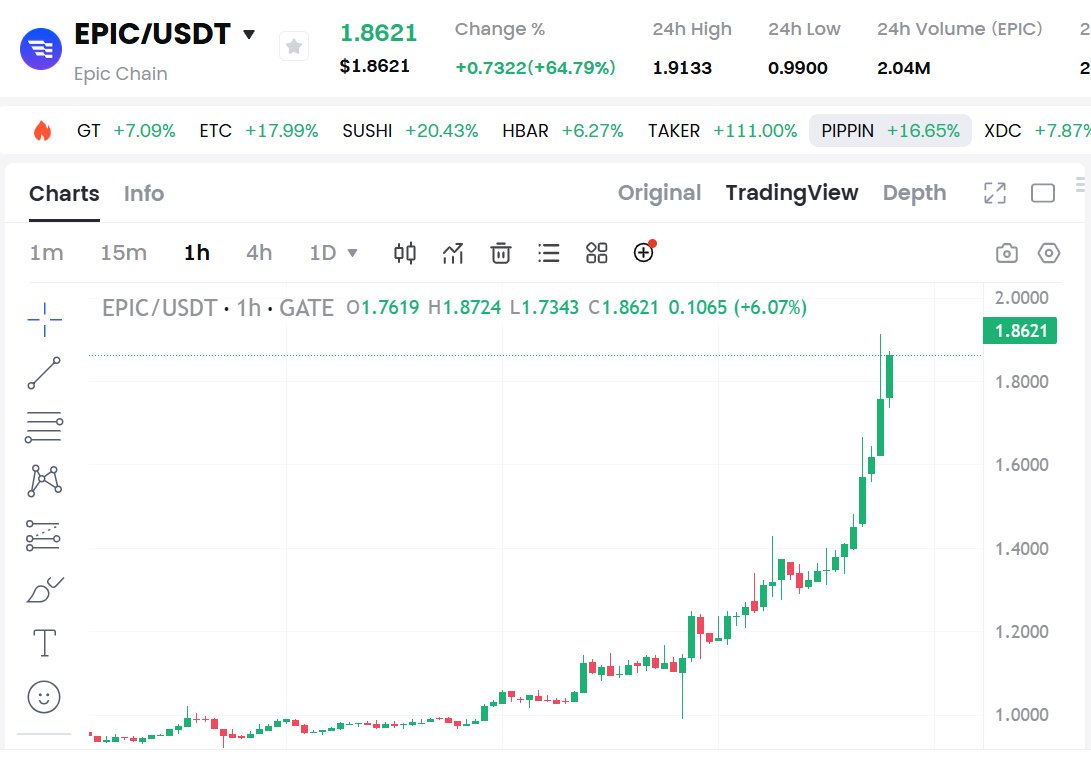Click the trash icon to clear drawings
The height and width of the screenshot is (757, 1091).
(x=501, y=253)
